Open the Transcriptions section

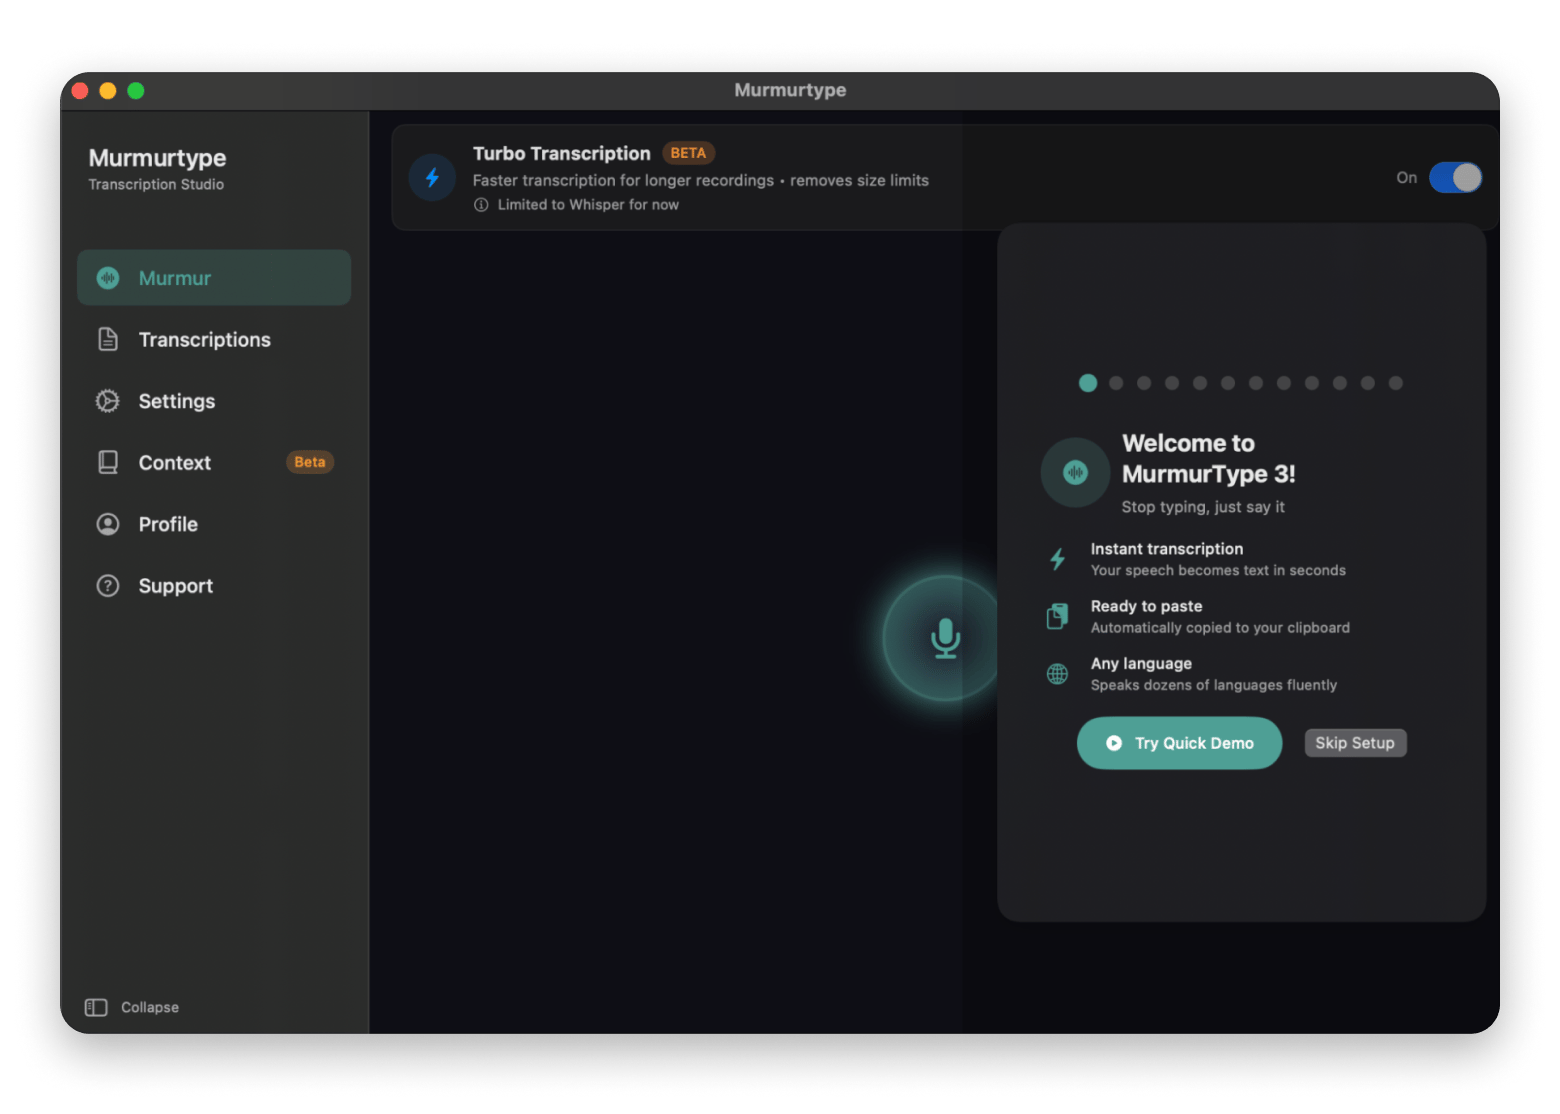[214, 340]
